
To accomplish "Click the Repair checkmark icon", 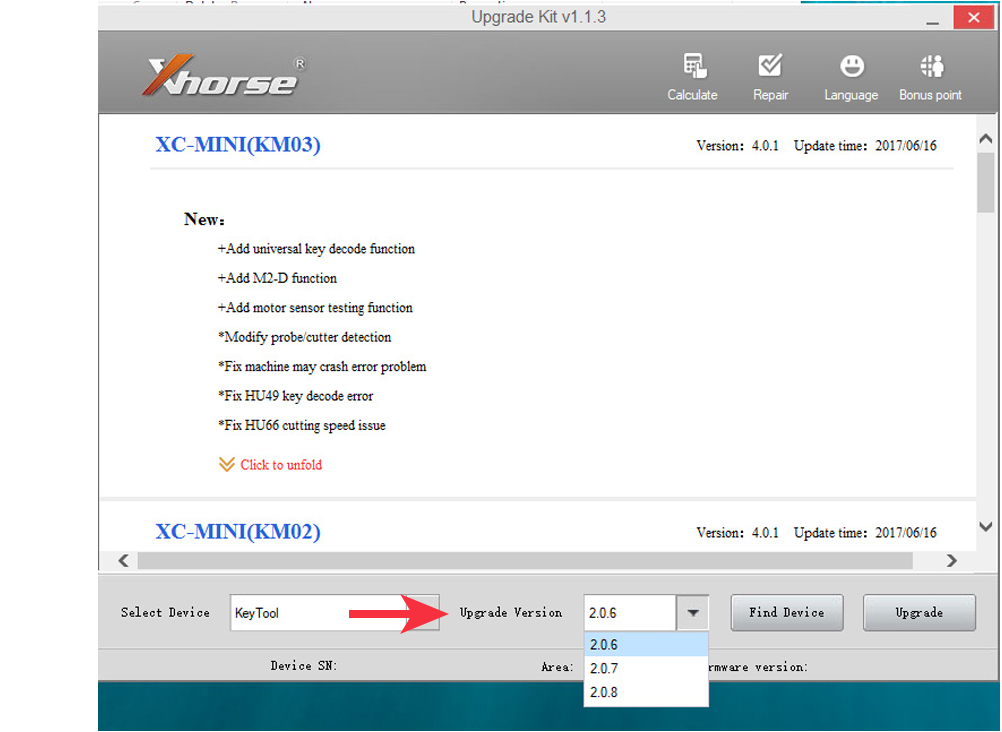I will (770, 65).
